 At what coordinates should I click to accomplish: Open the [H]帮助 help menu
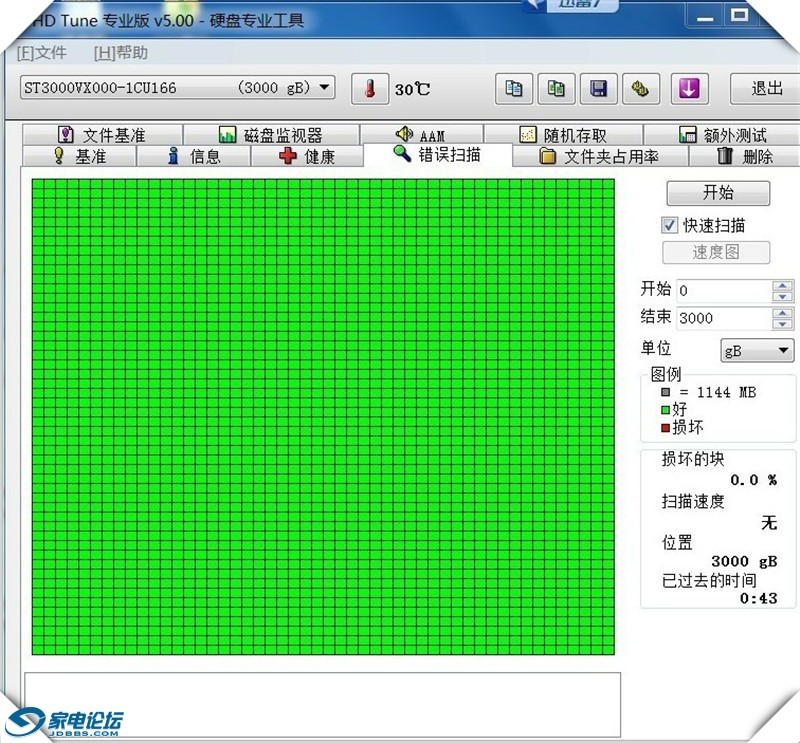[x=120, y=52]
